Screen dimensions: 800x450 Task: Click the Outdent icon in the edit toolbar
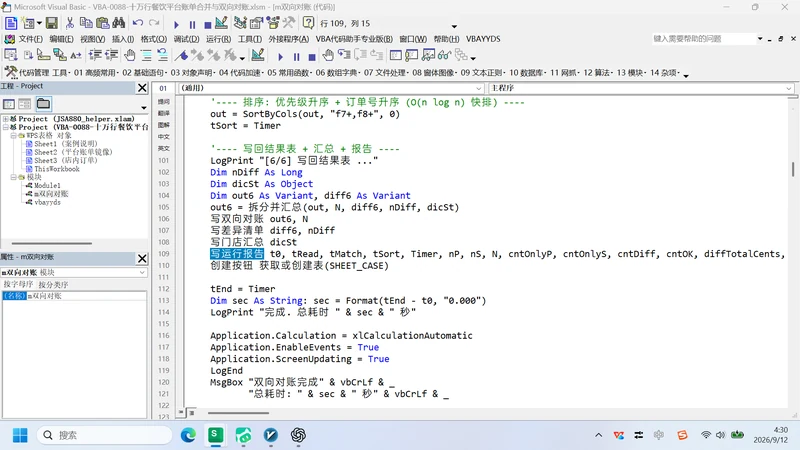click(x=111, y=55)
